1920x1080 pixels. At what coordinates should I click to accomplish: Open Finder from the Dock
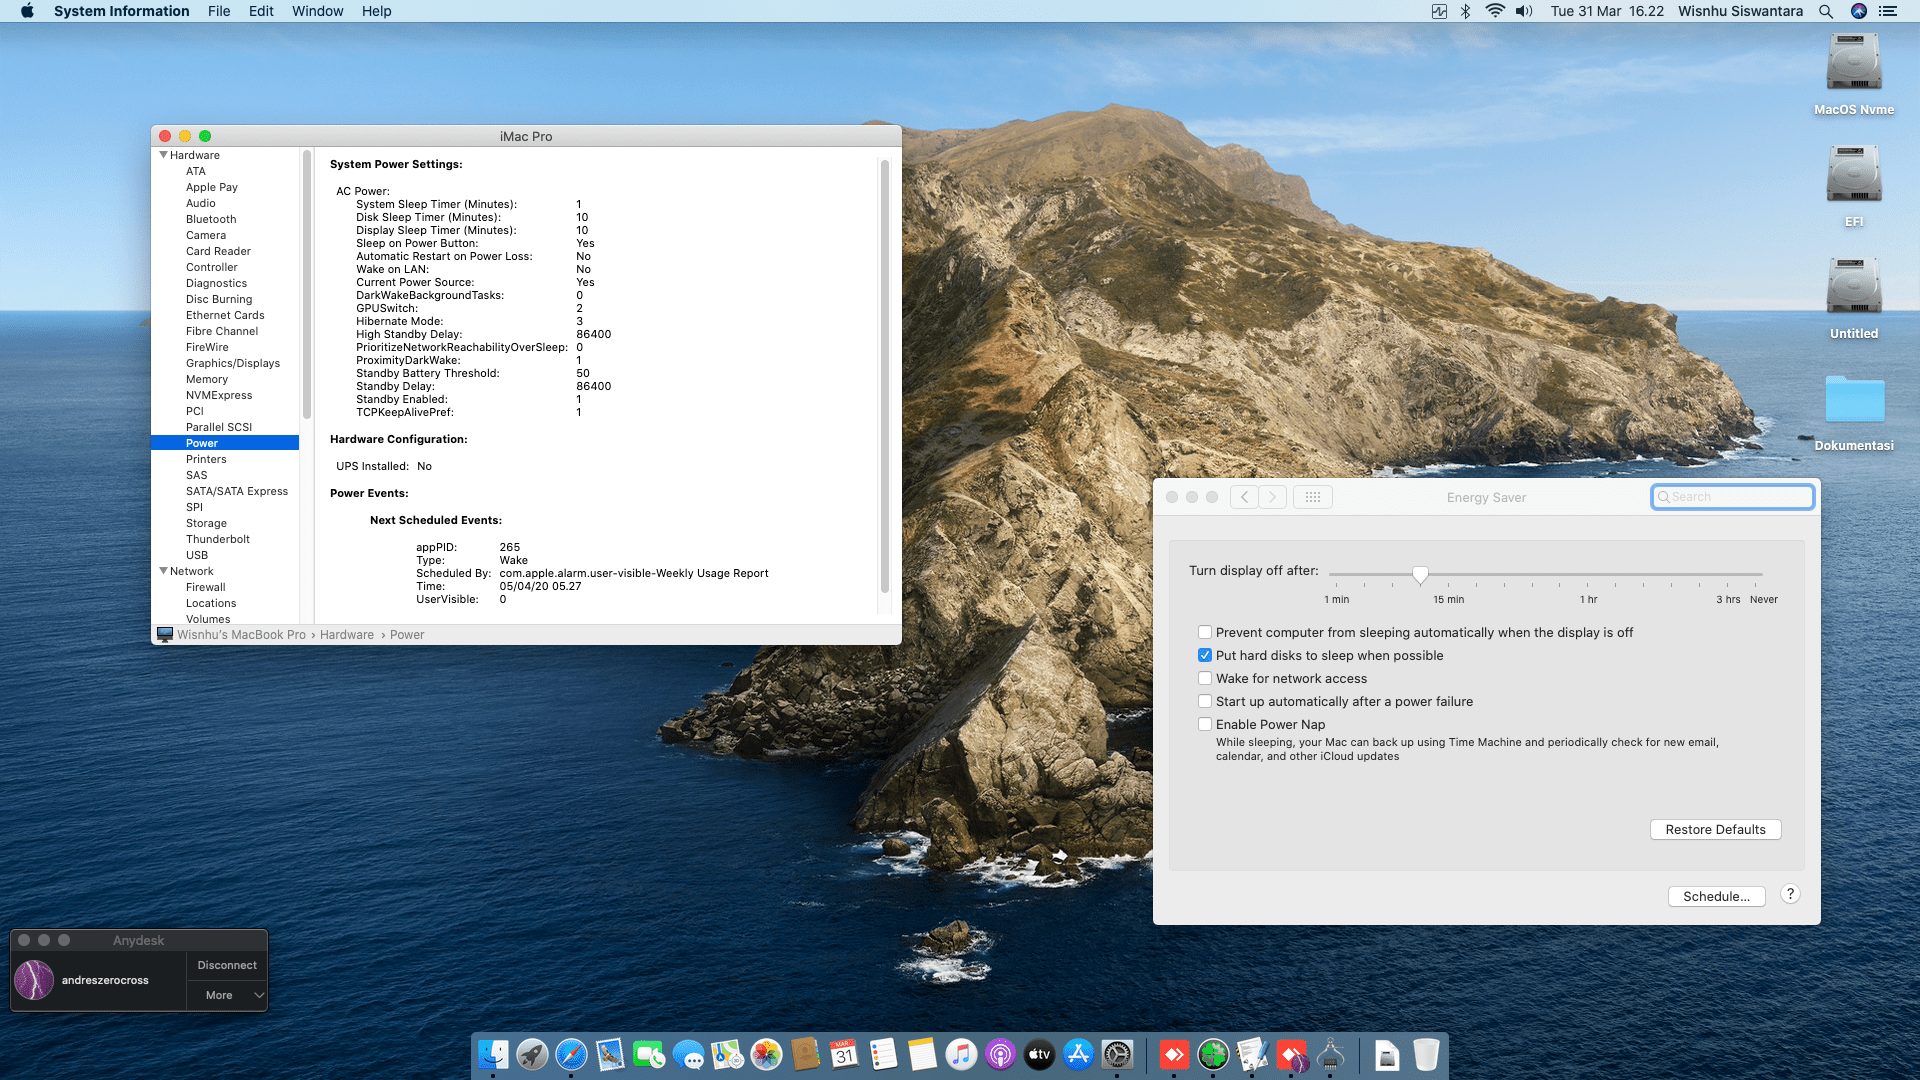click(493, 1054)
